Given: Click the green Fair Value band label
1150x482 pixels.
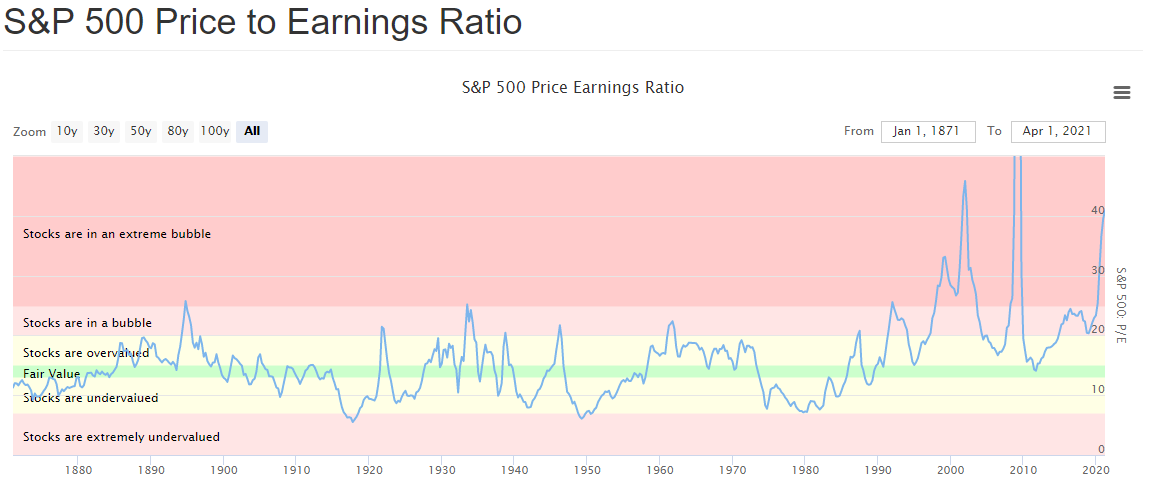Looking at the screenshot, I should pyautogui.click(x=51, y=374).
